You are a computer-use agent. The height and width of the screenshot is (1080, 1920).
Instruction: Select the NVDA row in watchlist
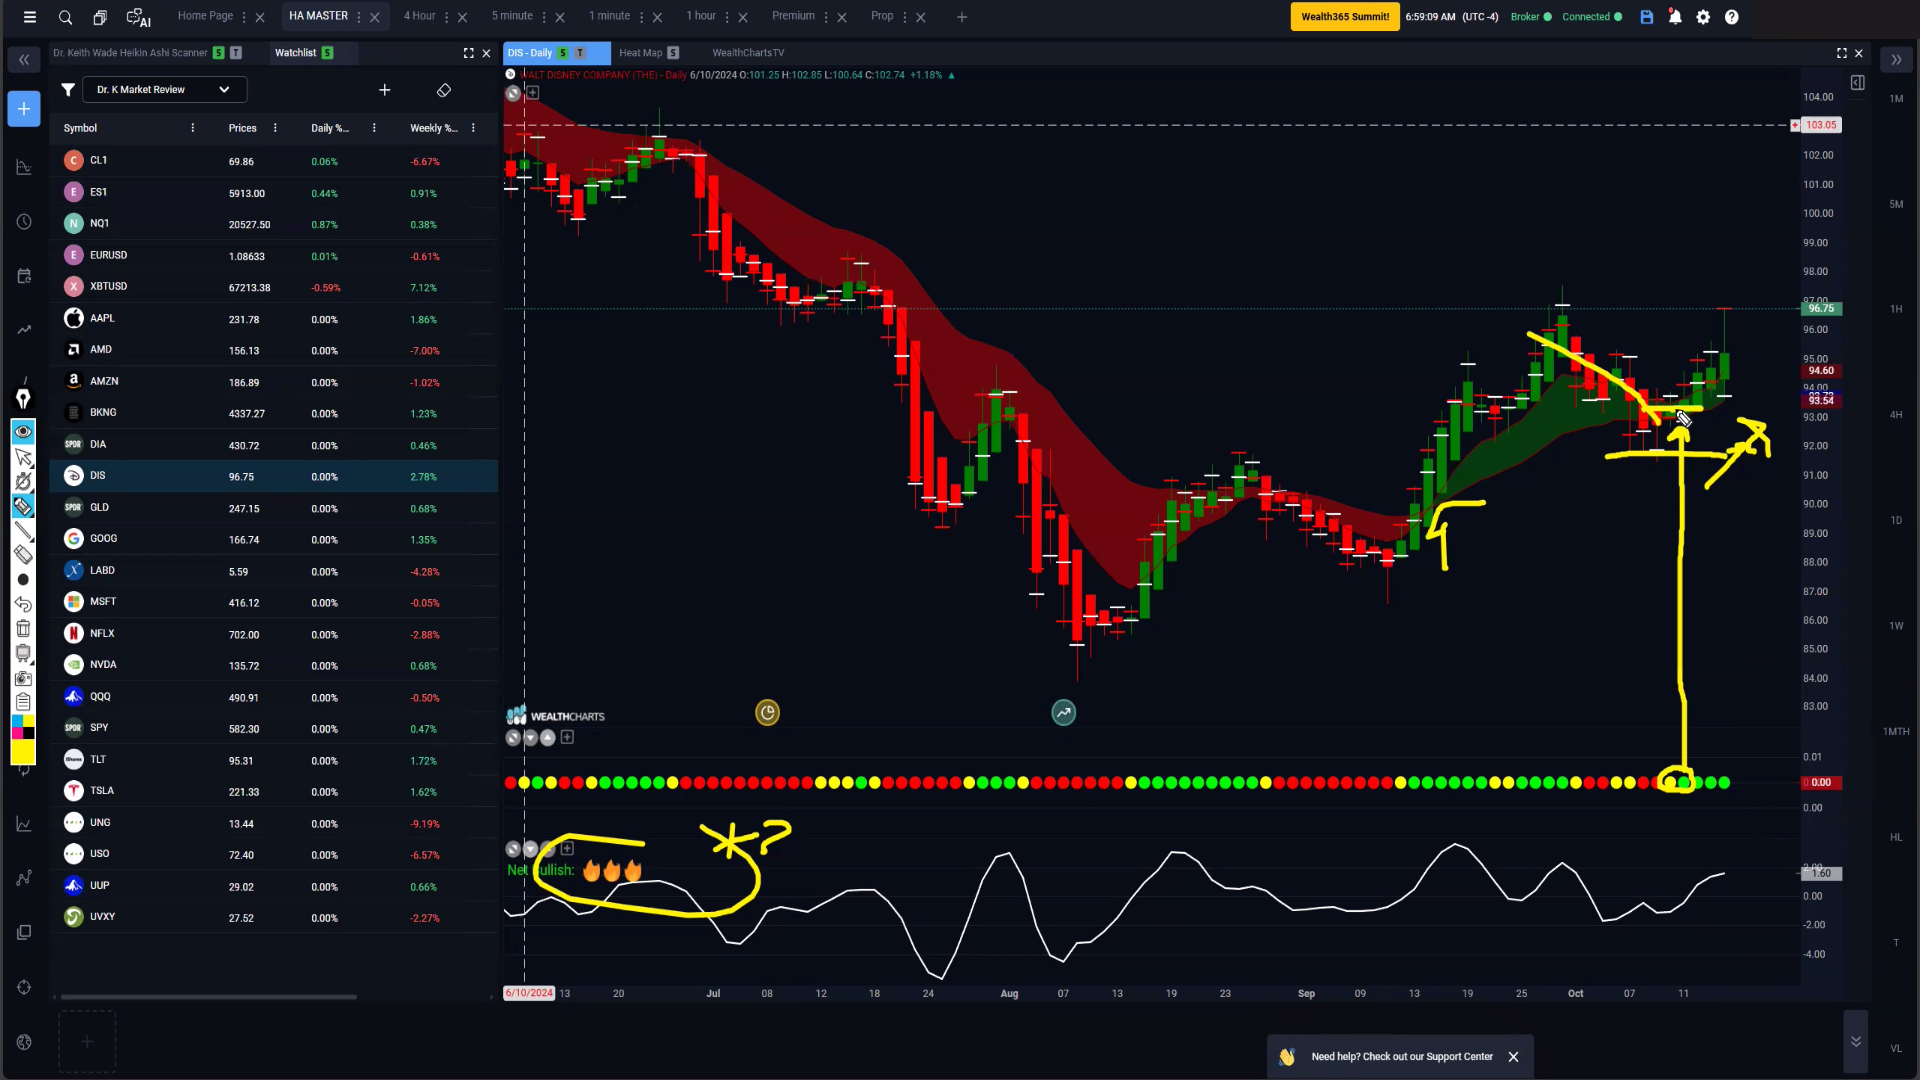(x=274, y=665)
